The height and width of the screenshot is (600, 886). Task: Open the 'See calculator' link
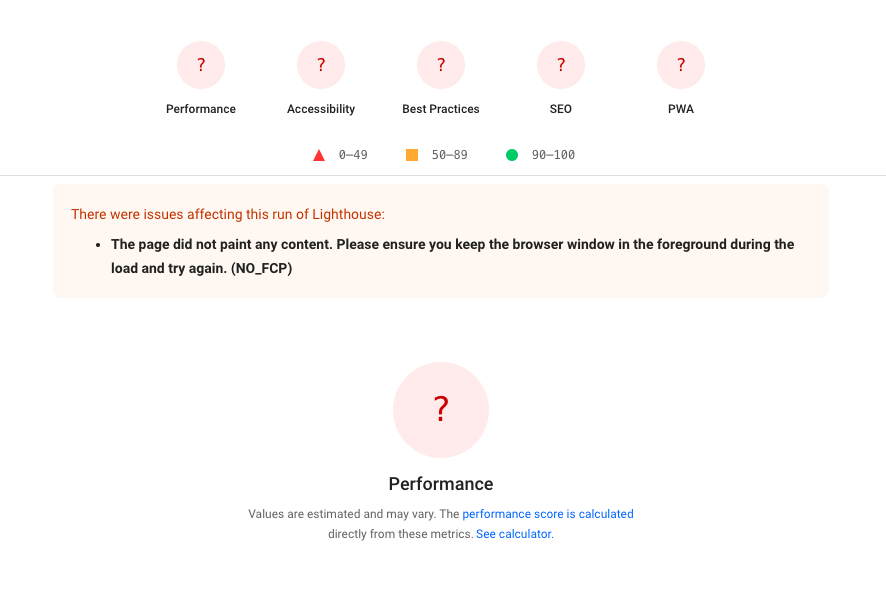point(514,534)
